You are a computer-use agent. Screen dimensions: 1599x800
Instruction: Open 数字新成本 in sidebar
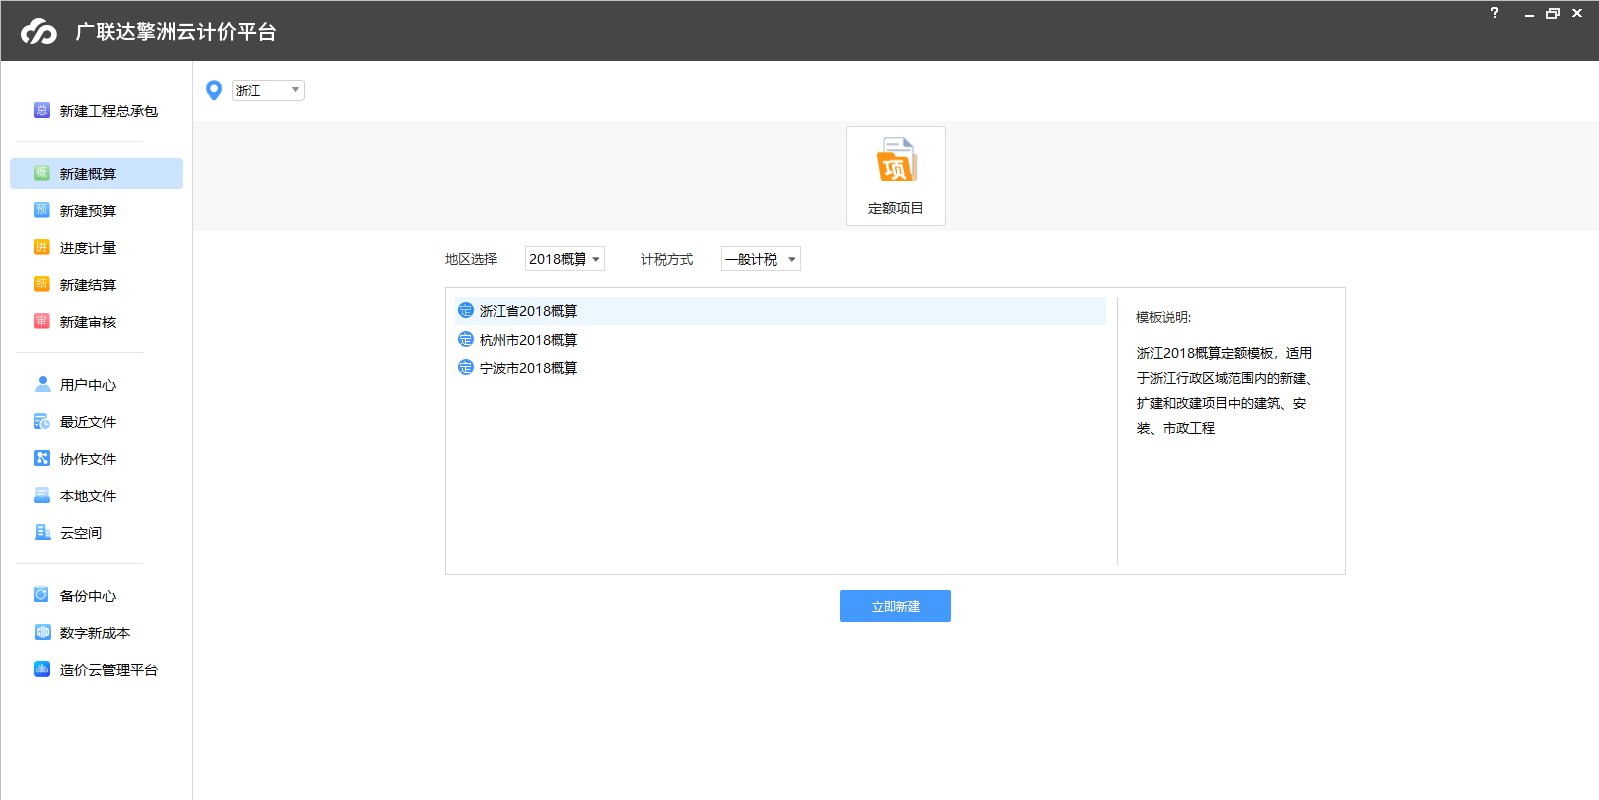coord(94,633)
